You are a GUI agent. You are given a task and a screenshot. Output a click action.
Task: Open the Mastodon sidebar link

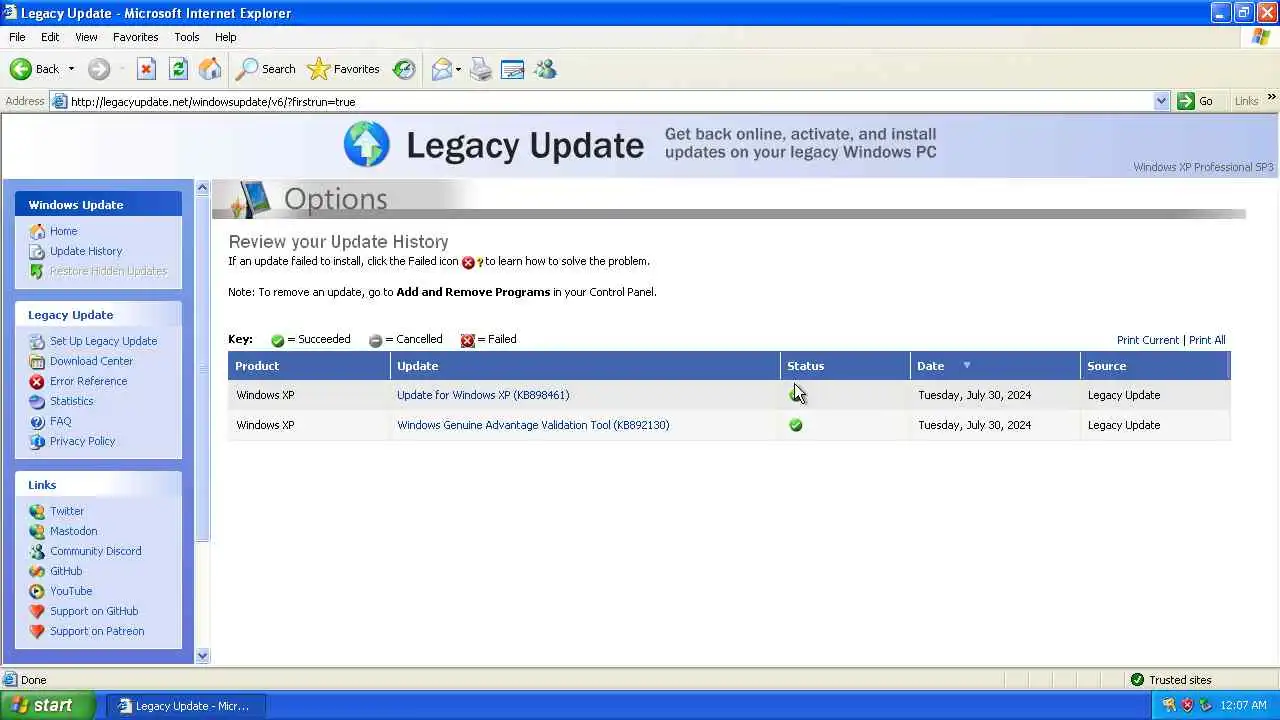[x=74, y=531]
